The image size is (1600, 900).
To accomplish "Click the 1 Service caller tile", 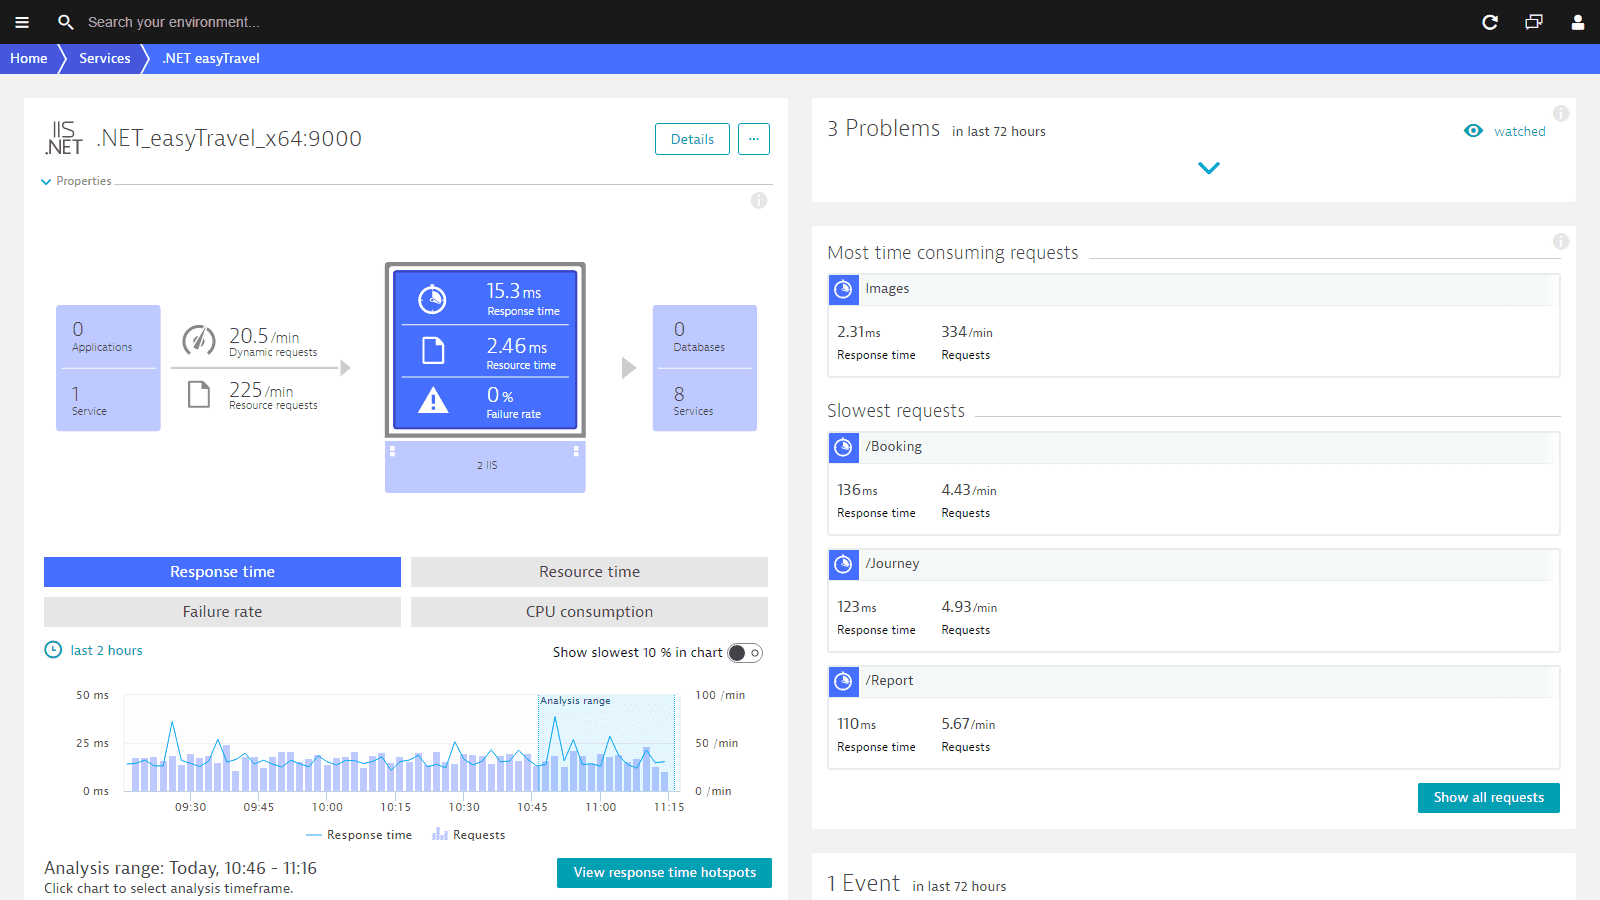I will 108,400.
